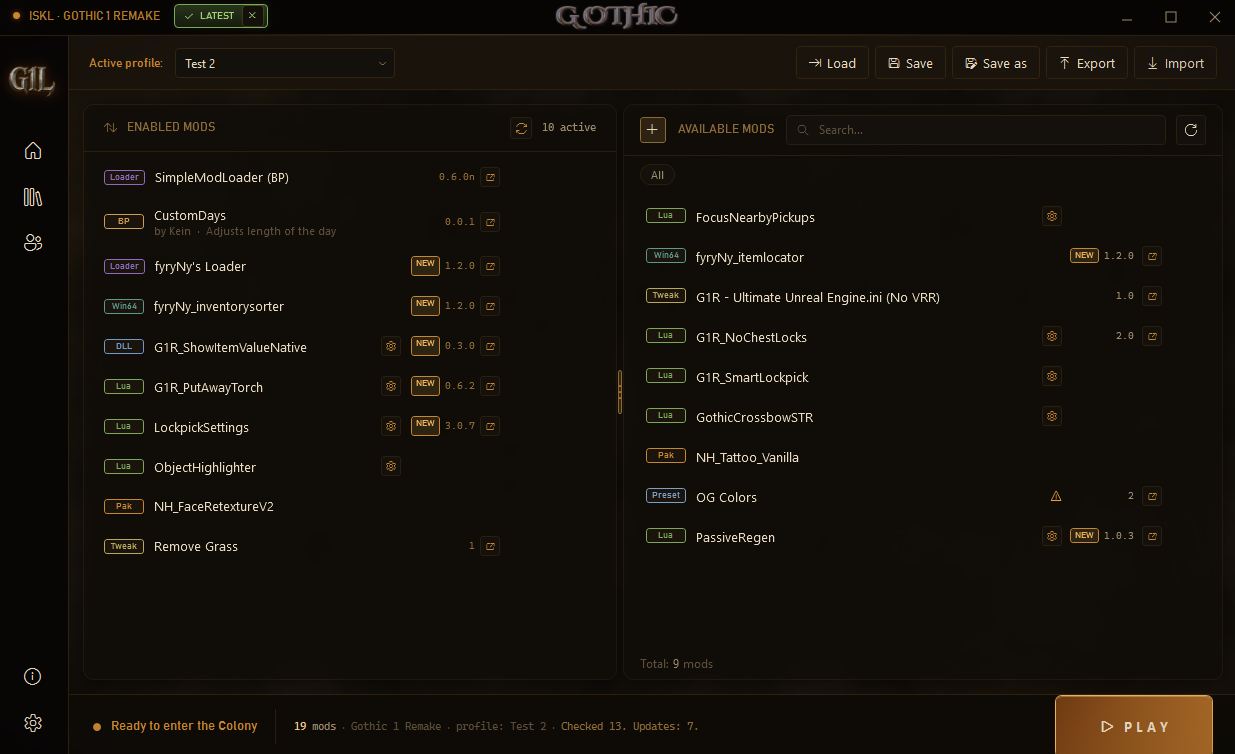Open the Home icon in sidebar

point(33,150)
